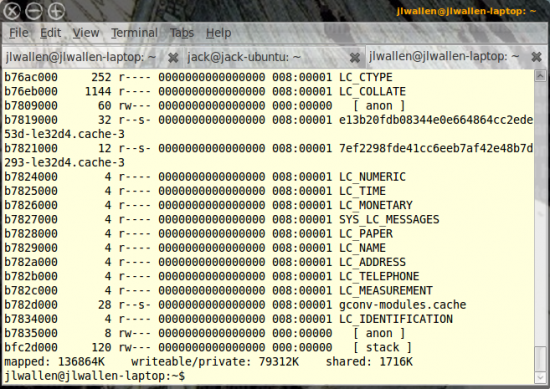Viewport: 550px width, 389px height.
Task: Click the window close X button
Action: 12,11
